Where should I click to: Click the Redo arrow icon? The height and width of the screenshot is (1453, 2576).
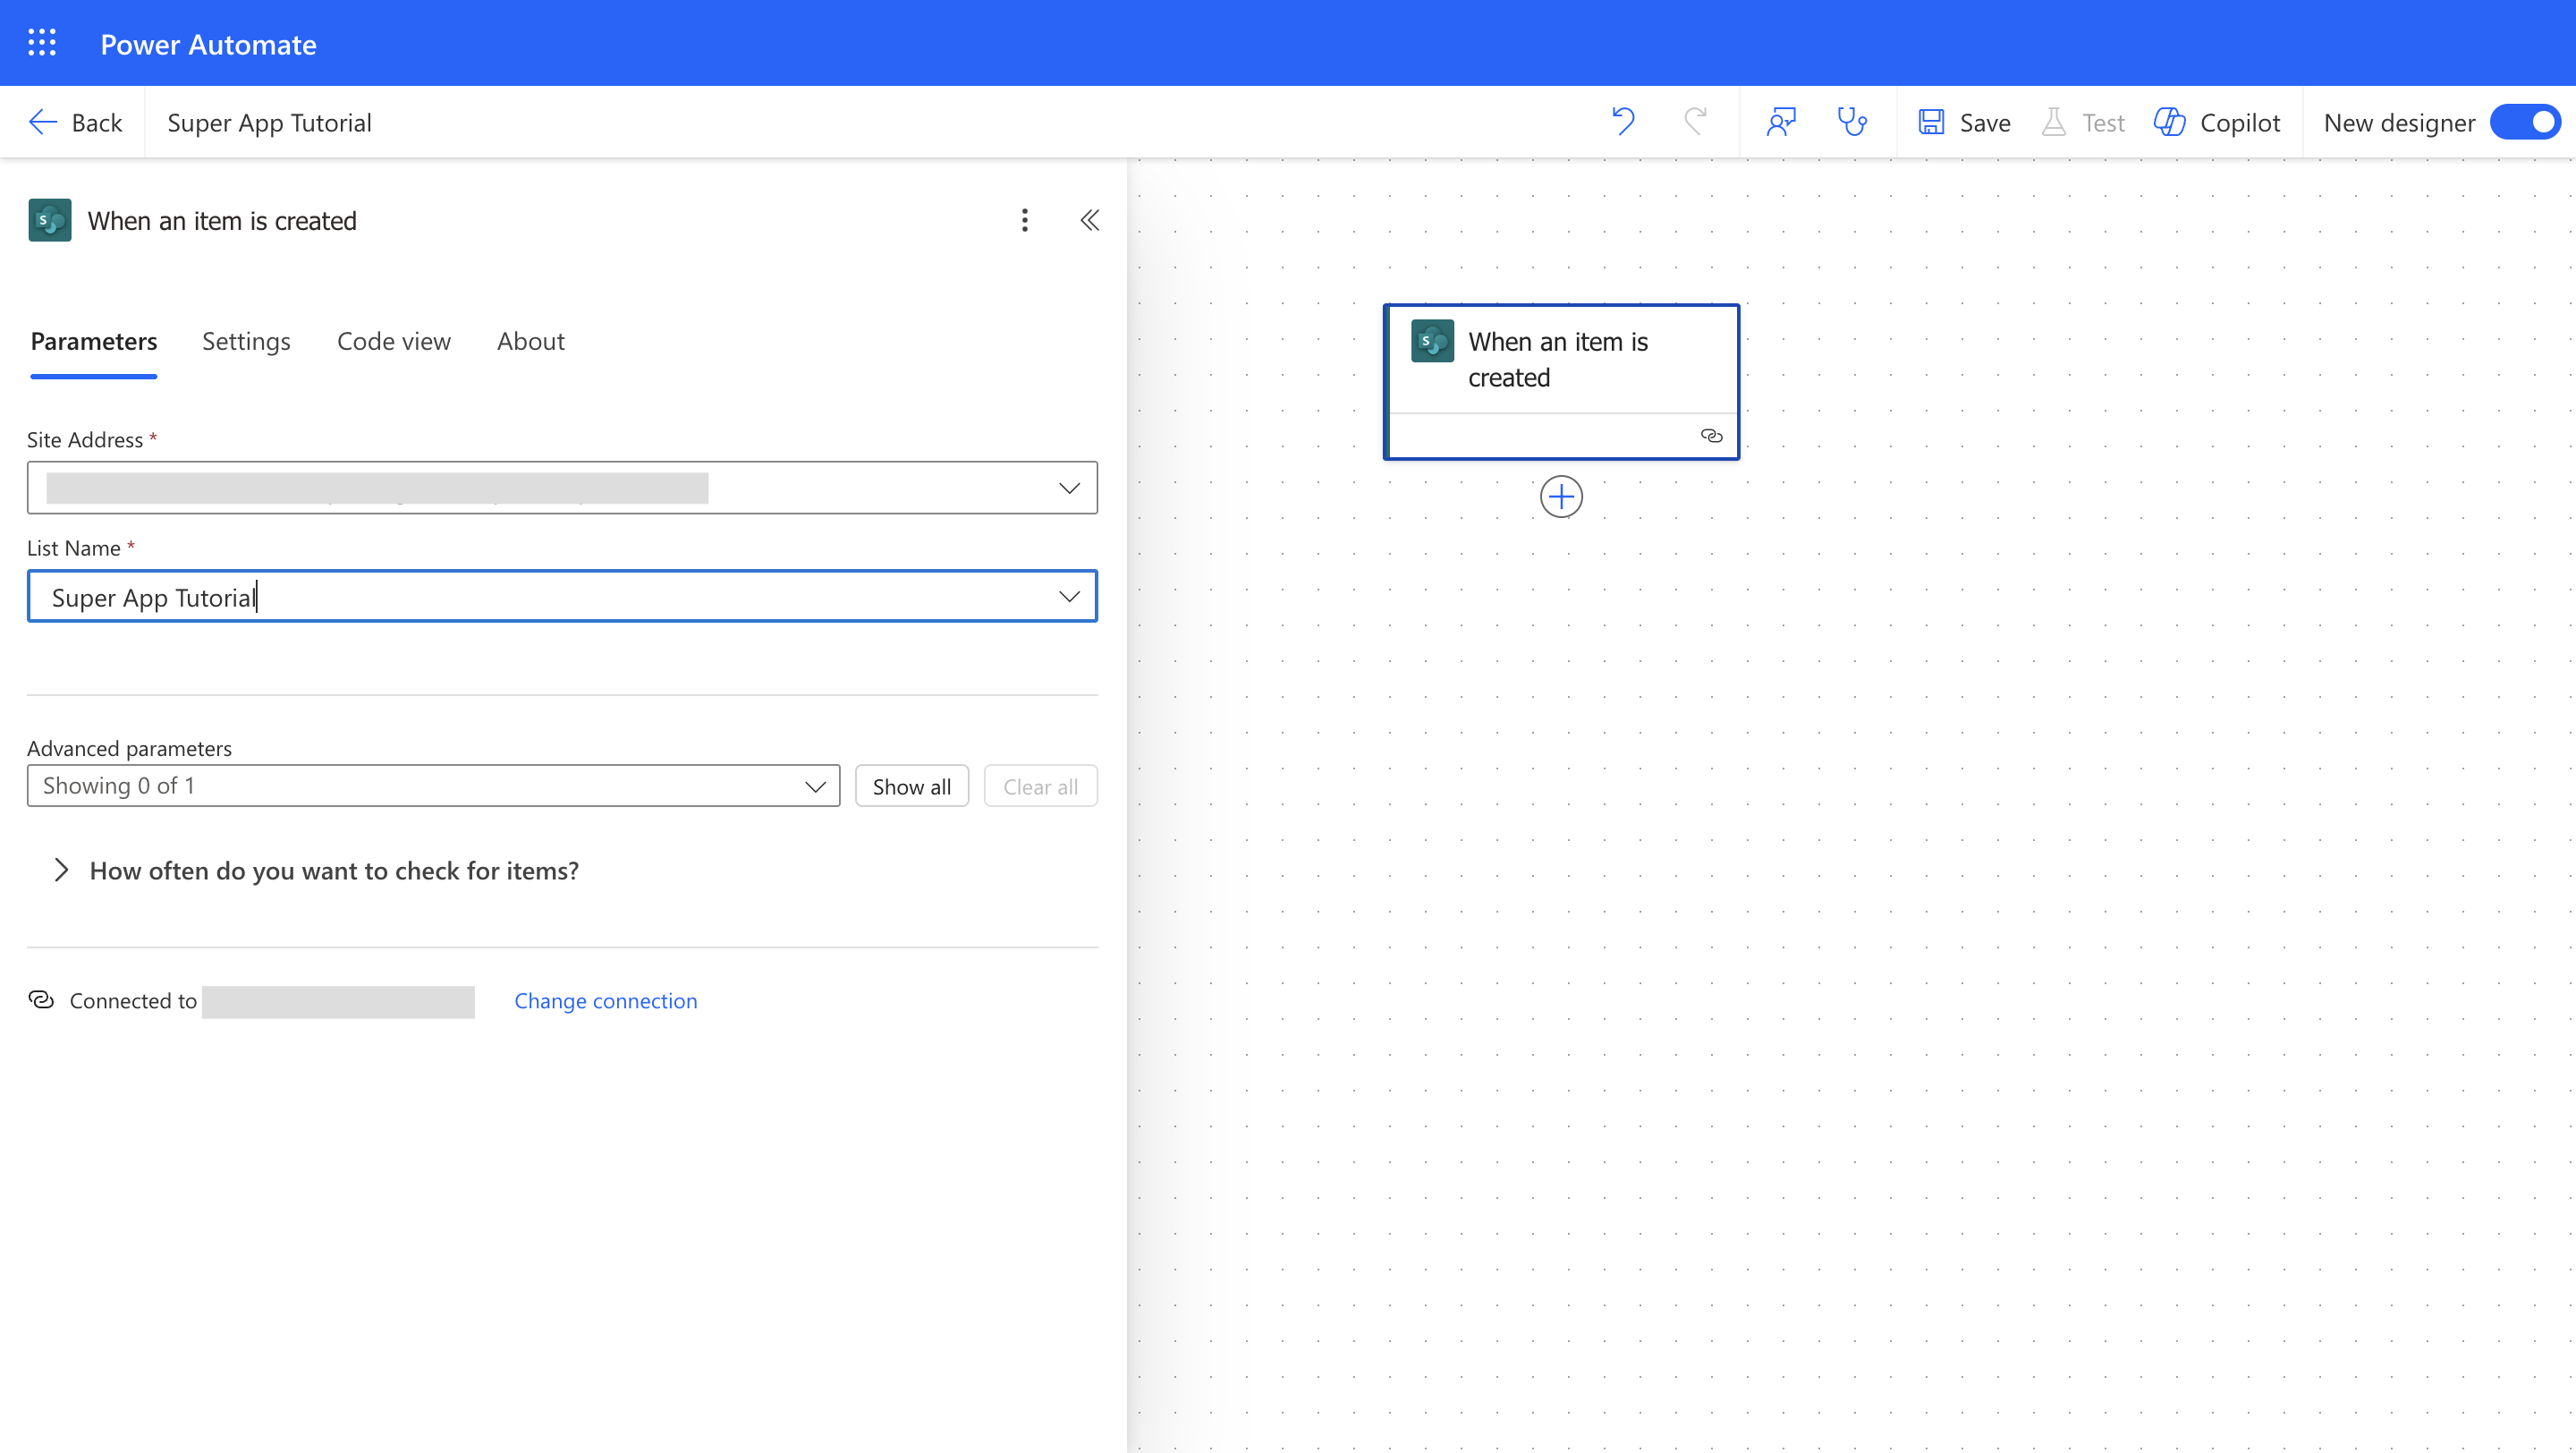[x=1695, y=122]
